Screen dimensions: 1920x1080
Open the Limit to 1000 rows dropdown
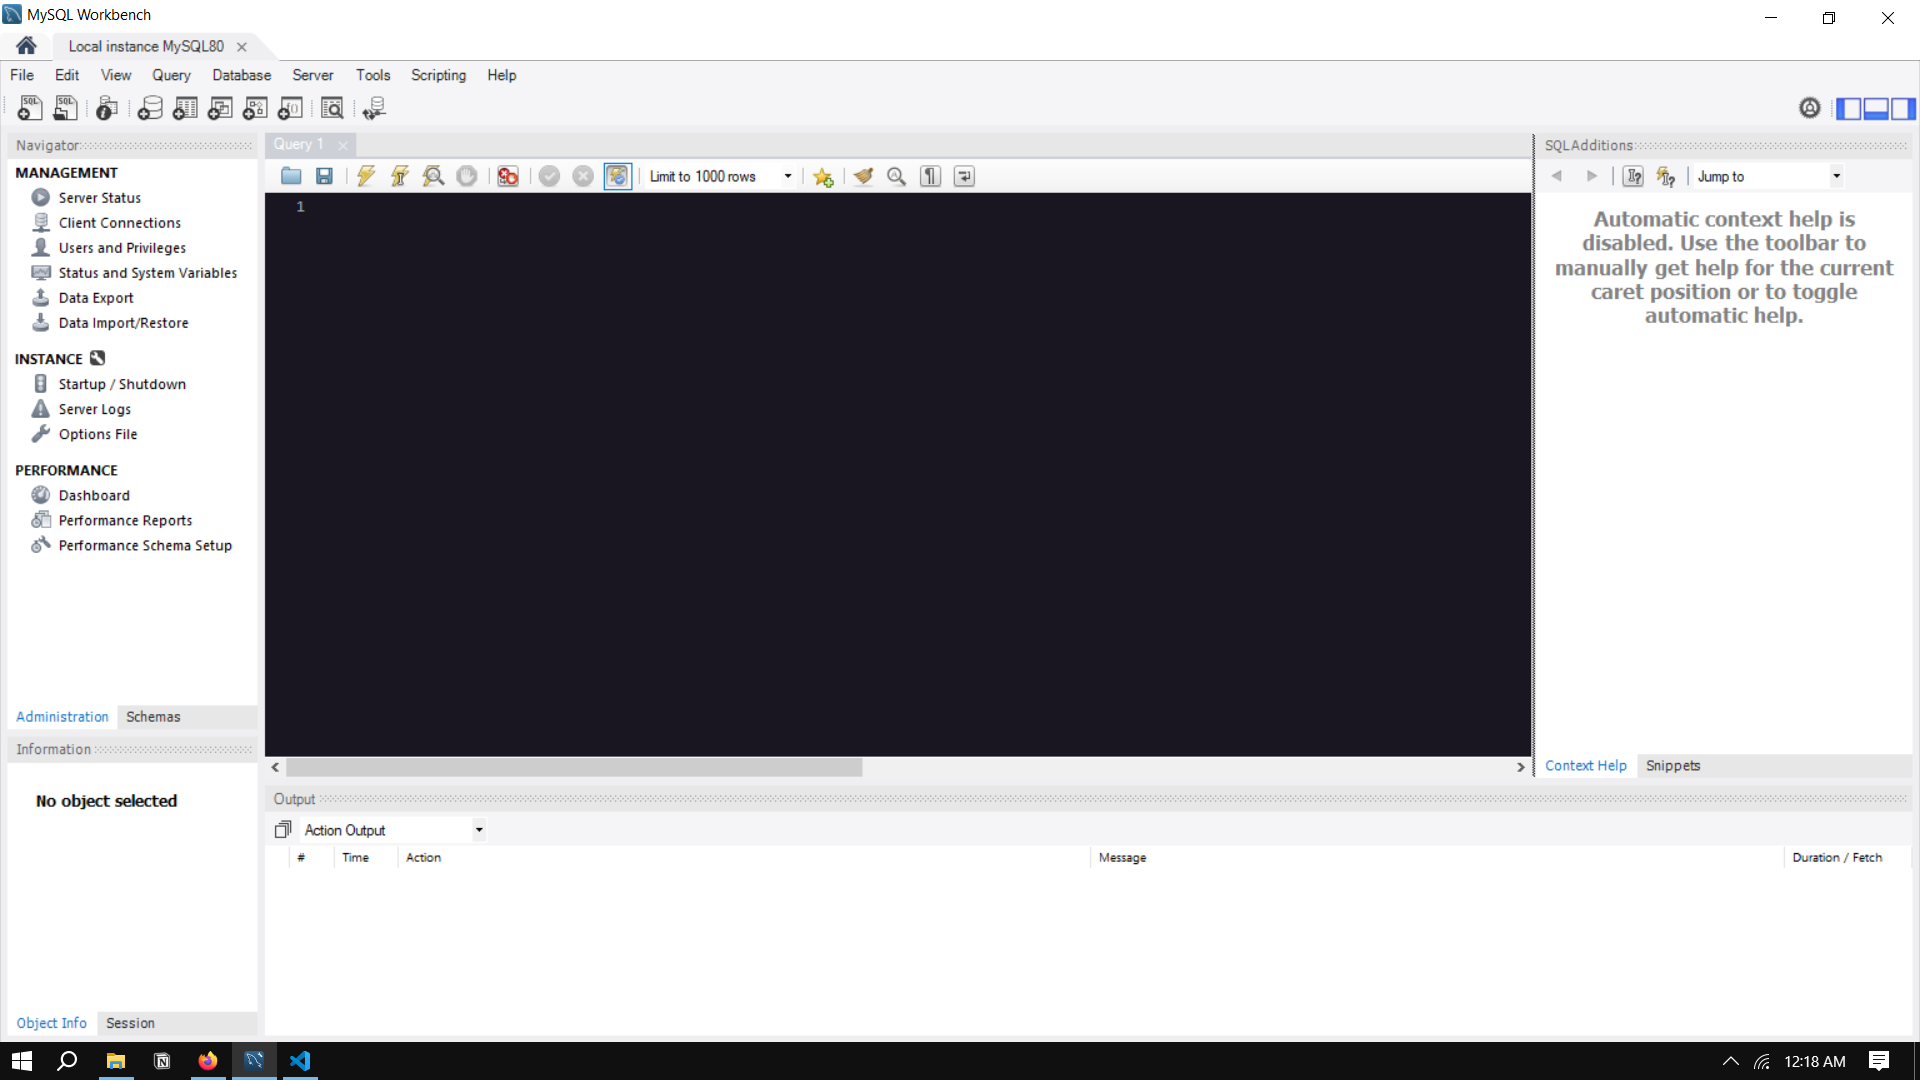(x=787, y=176)
